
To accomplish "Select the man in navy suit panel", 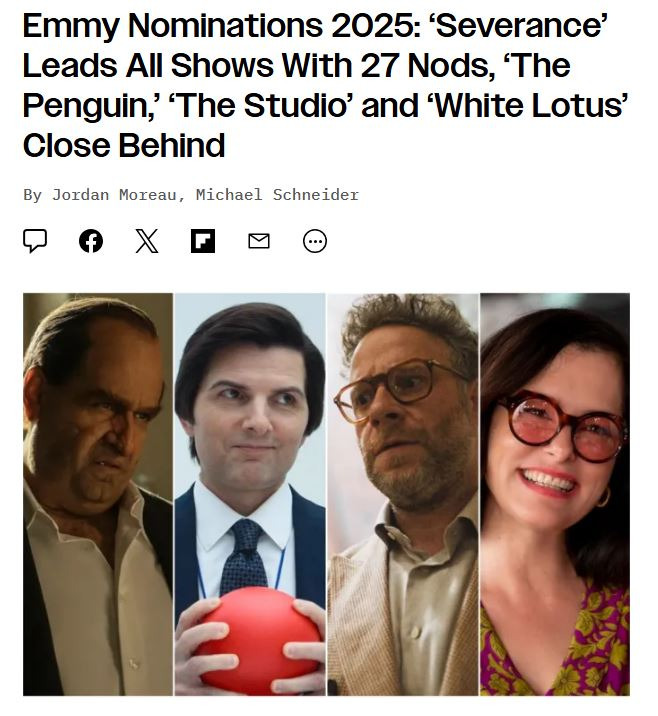I will coord(250,494).
